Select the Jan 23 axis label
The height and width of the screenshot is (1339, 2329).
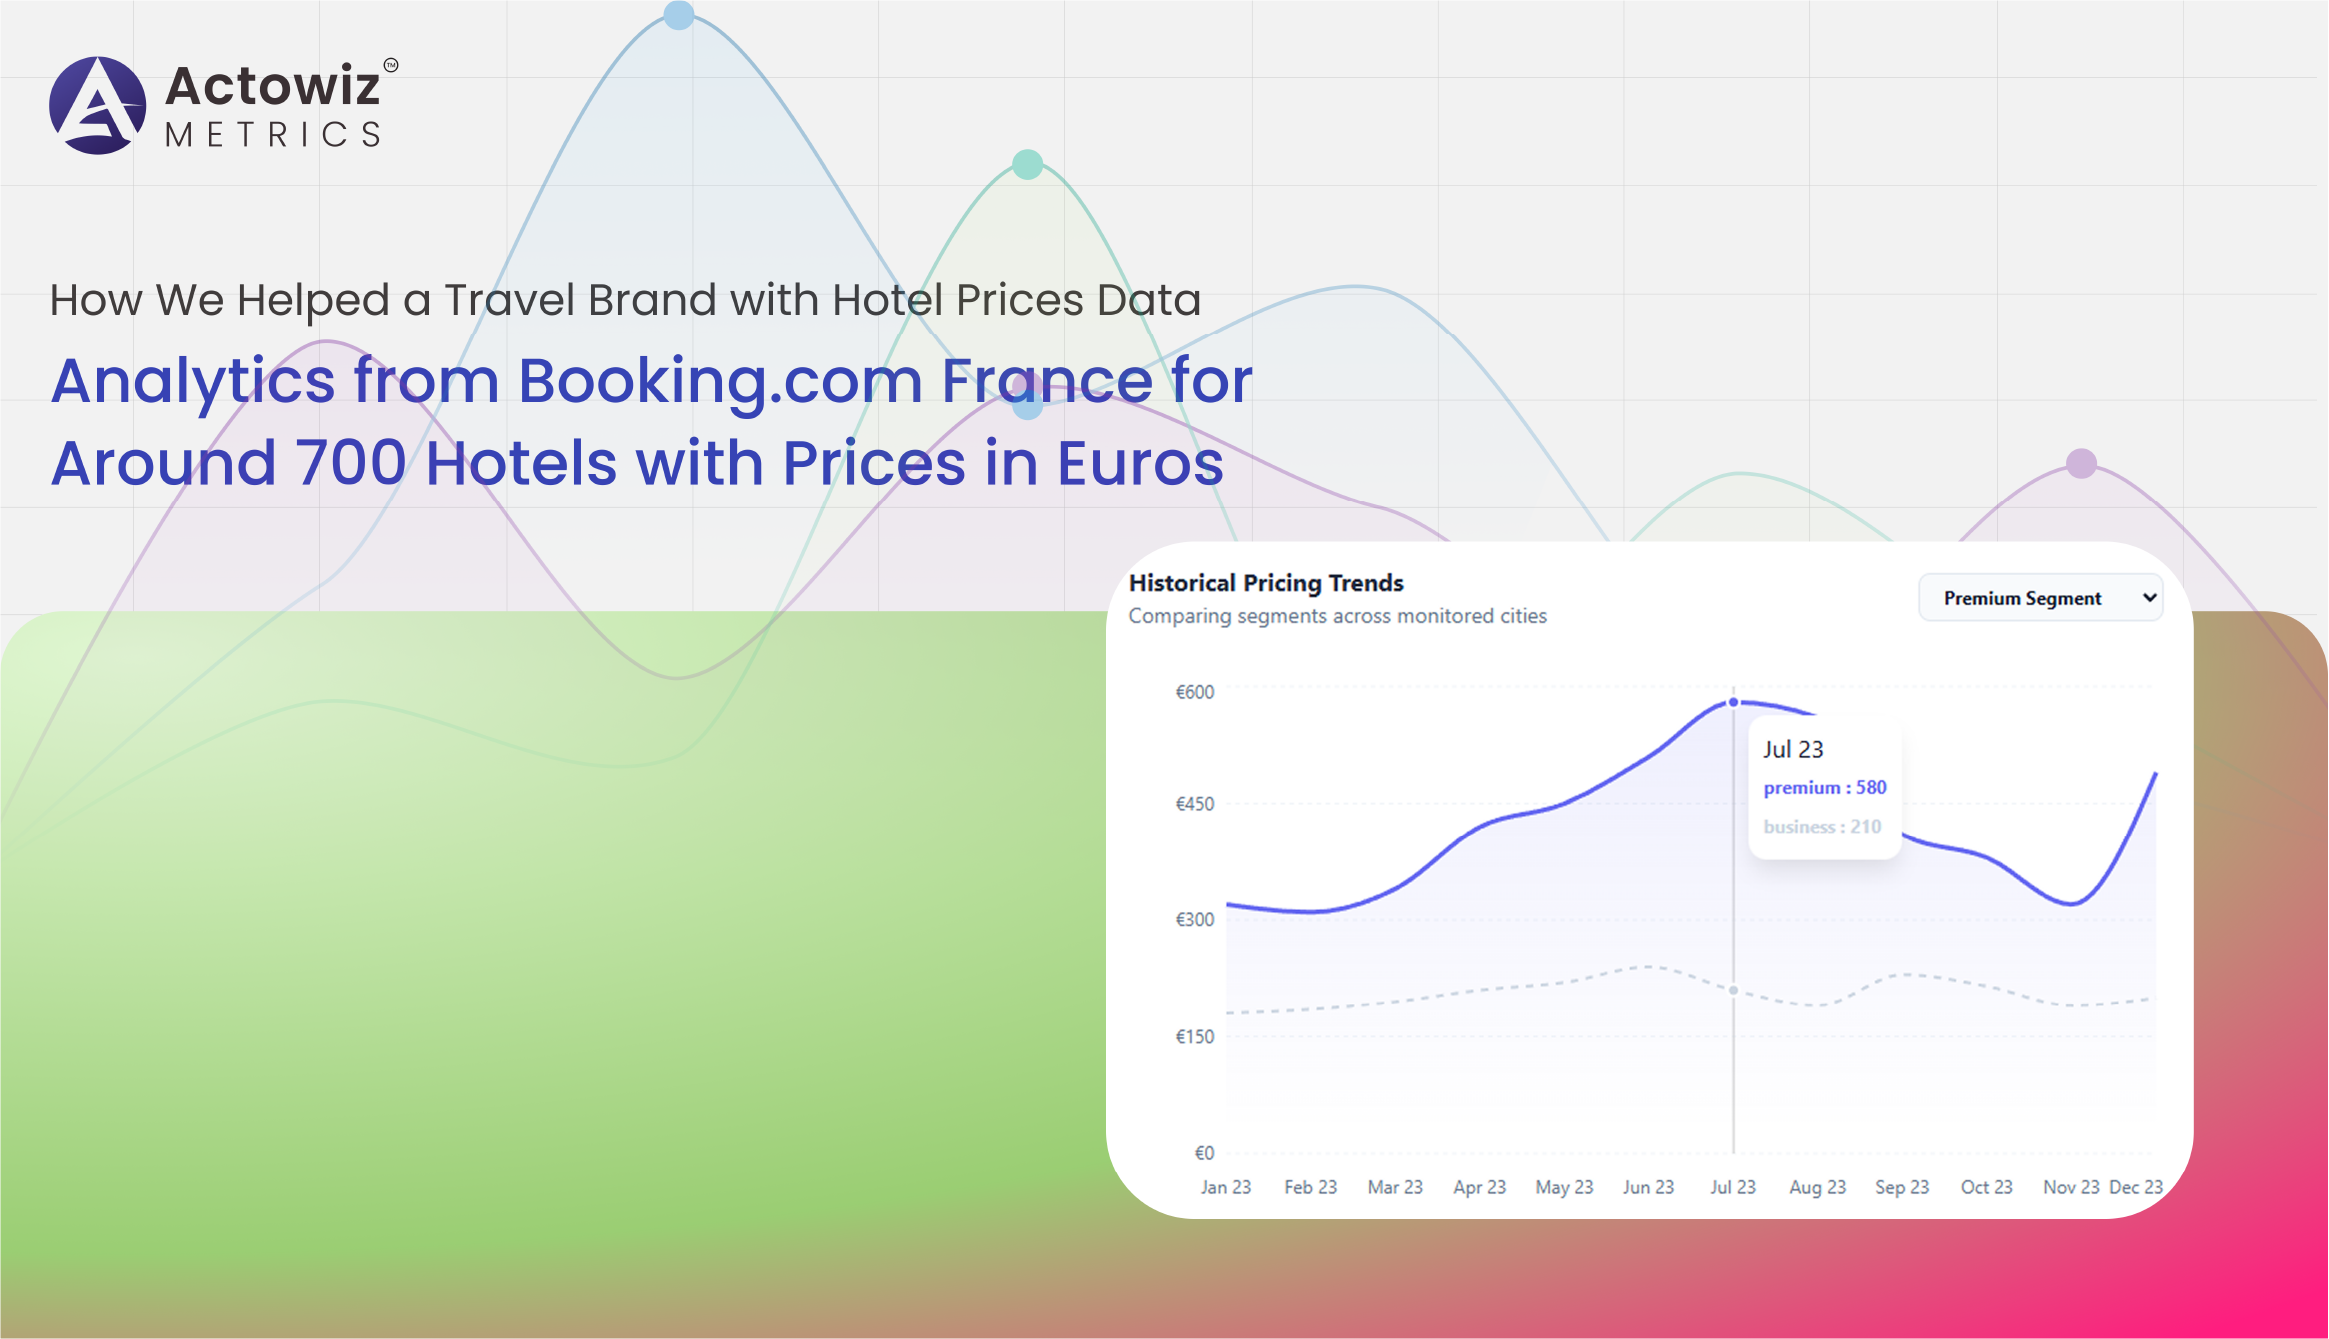[x=1225, y=1187]
